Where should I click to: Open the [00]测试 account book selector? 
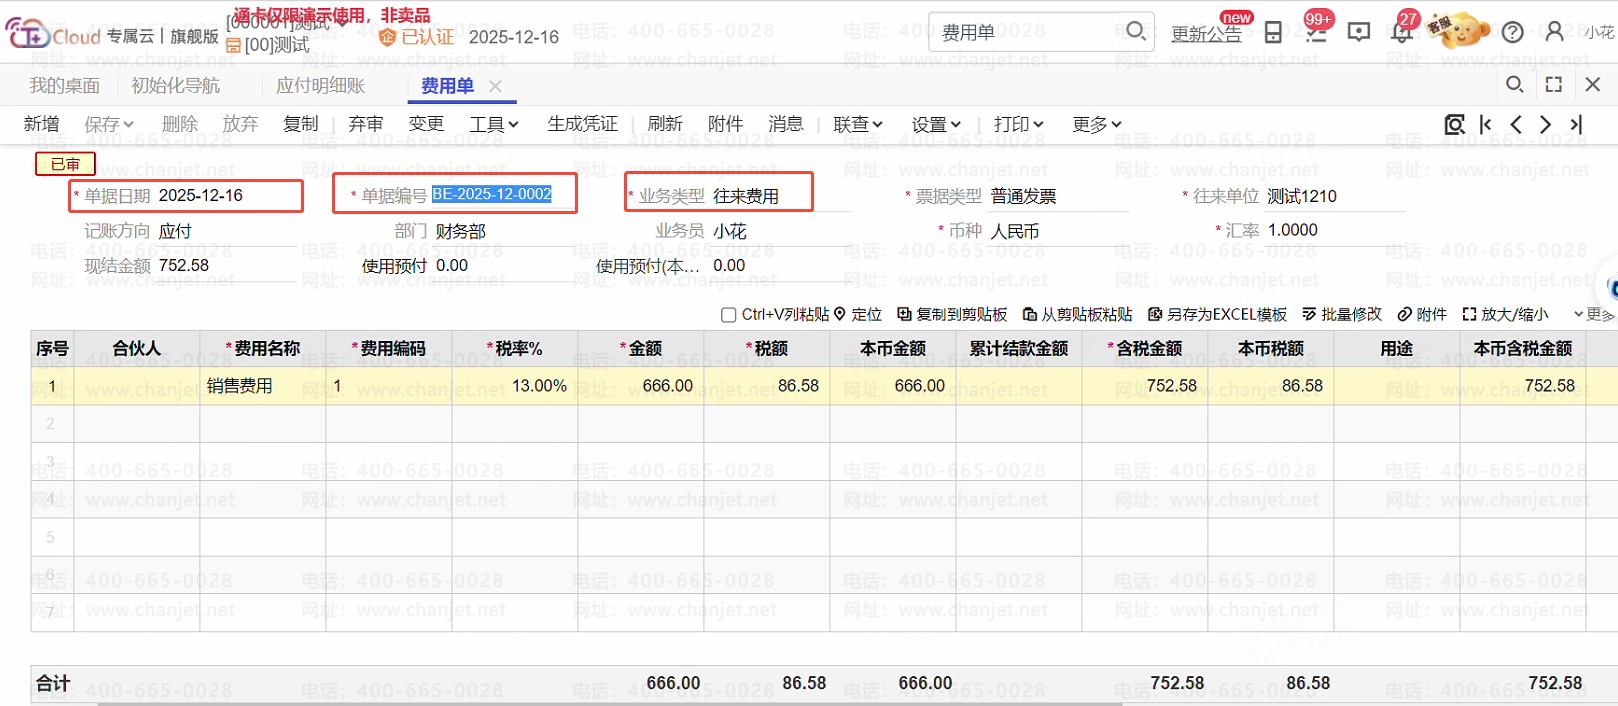coord(268,45)
